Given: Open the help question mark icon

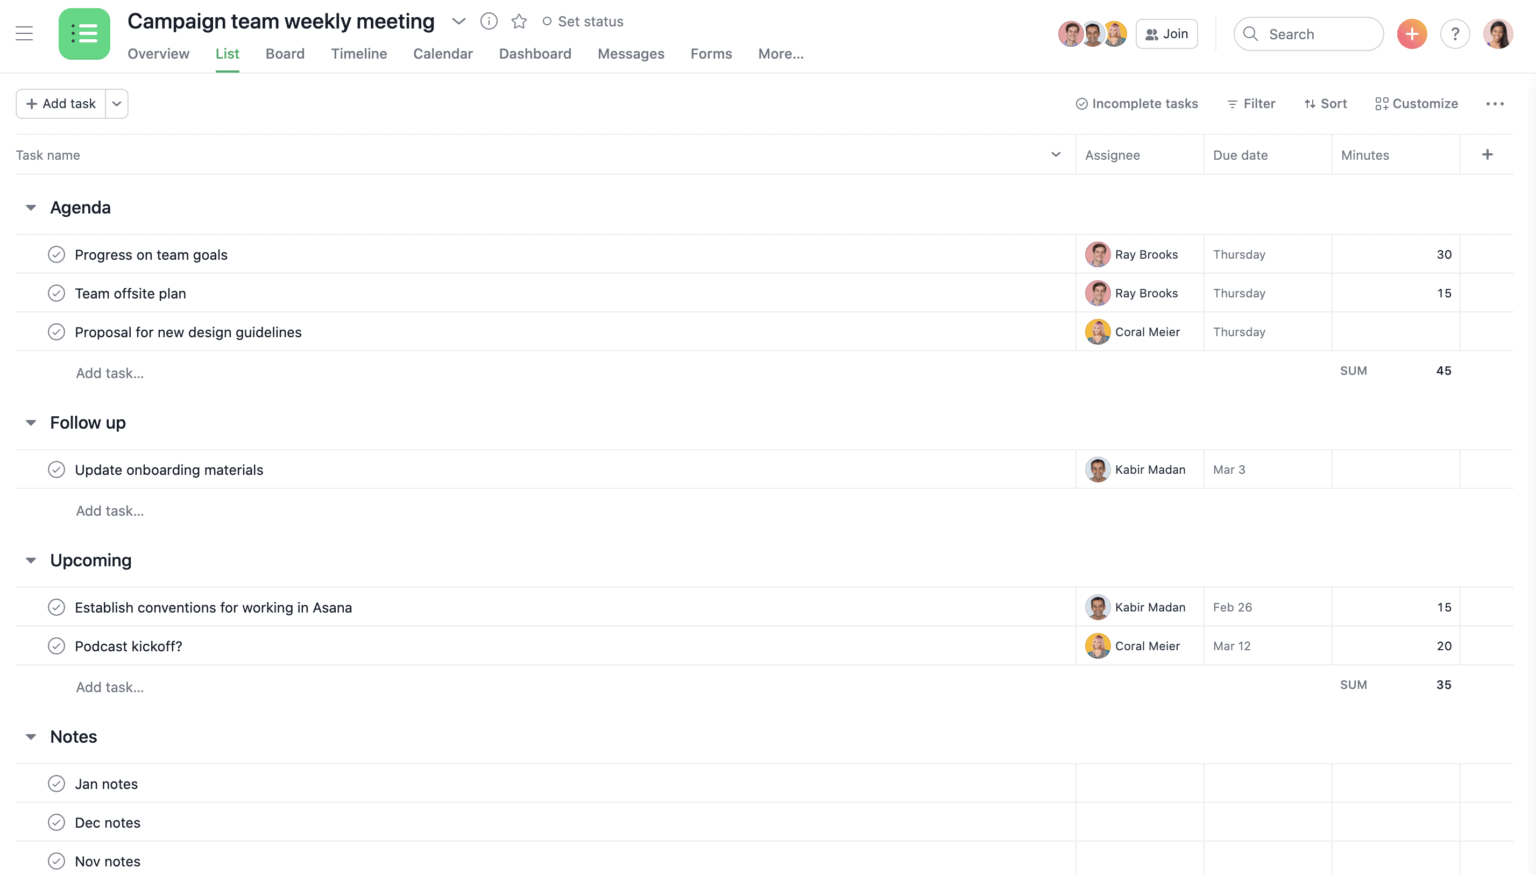Looking at the screenshot, I should [x=1455, y=34].
